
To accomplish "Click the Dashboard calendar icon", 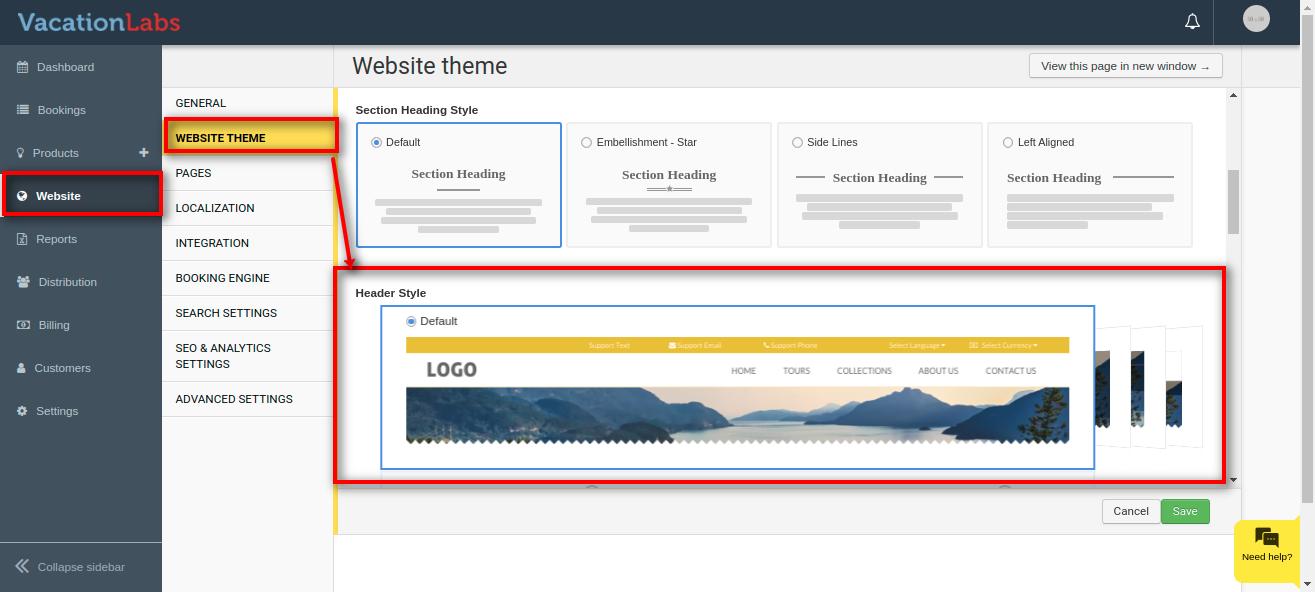I will (x=23, y=67).
